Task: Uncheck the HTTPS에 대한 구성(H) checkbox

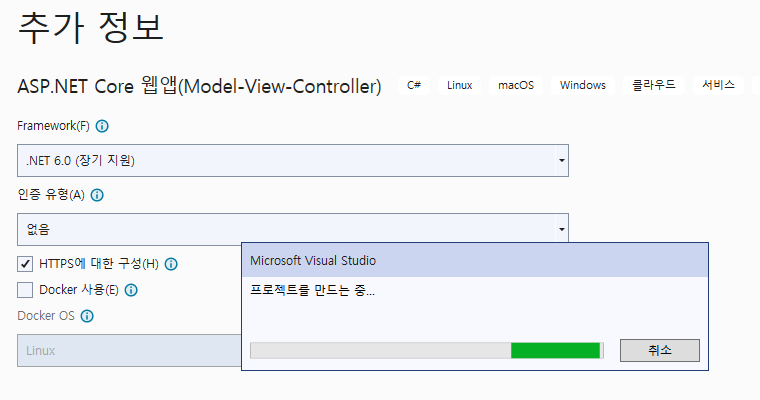Action: (x=25, y=264)
